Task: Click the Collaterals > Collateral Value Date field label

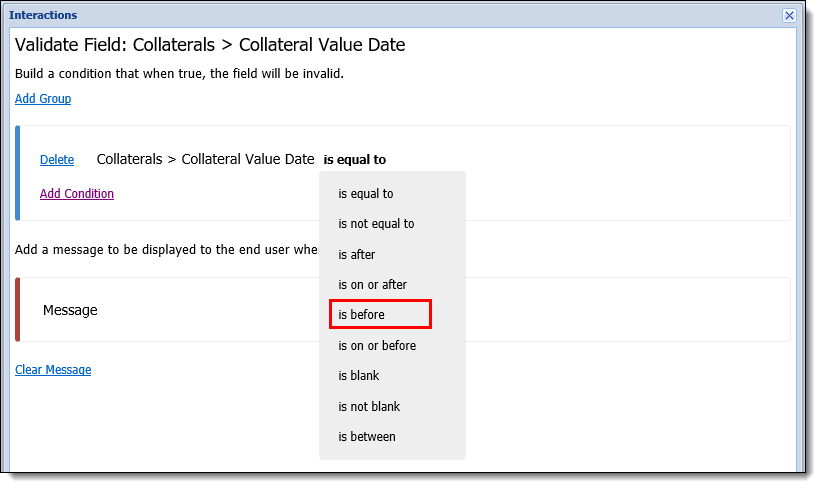Action: click(205, 159)
